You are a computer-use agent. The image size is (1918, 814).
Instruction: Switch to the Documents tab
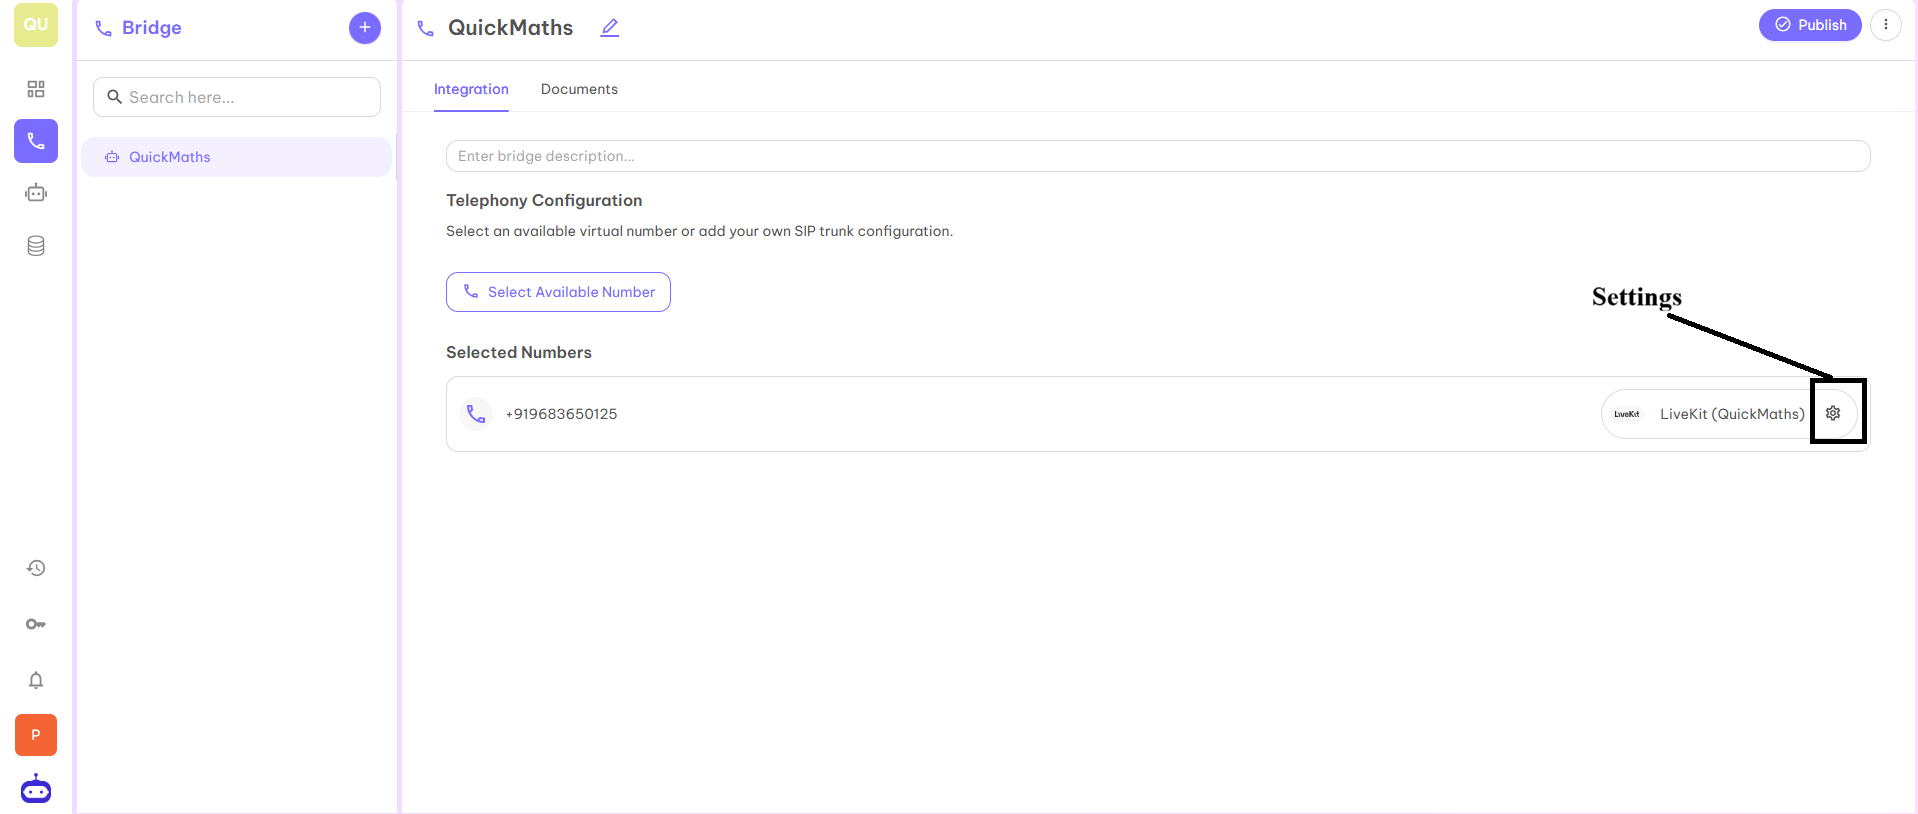point(579,89)
